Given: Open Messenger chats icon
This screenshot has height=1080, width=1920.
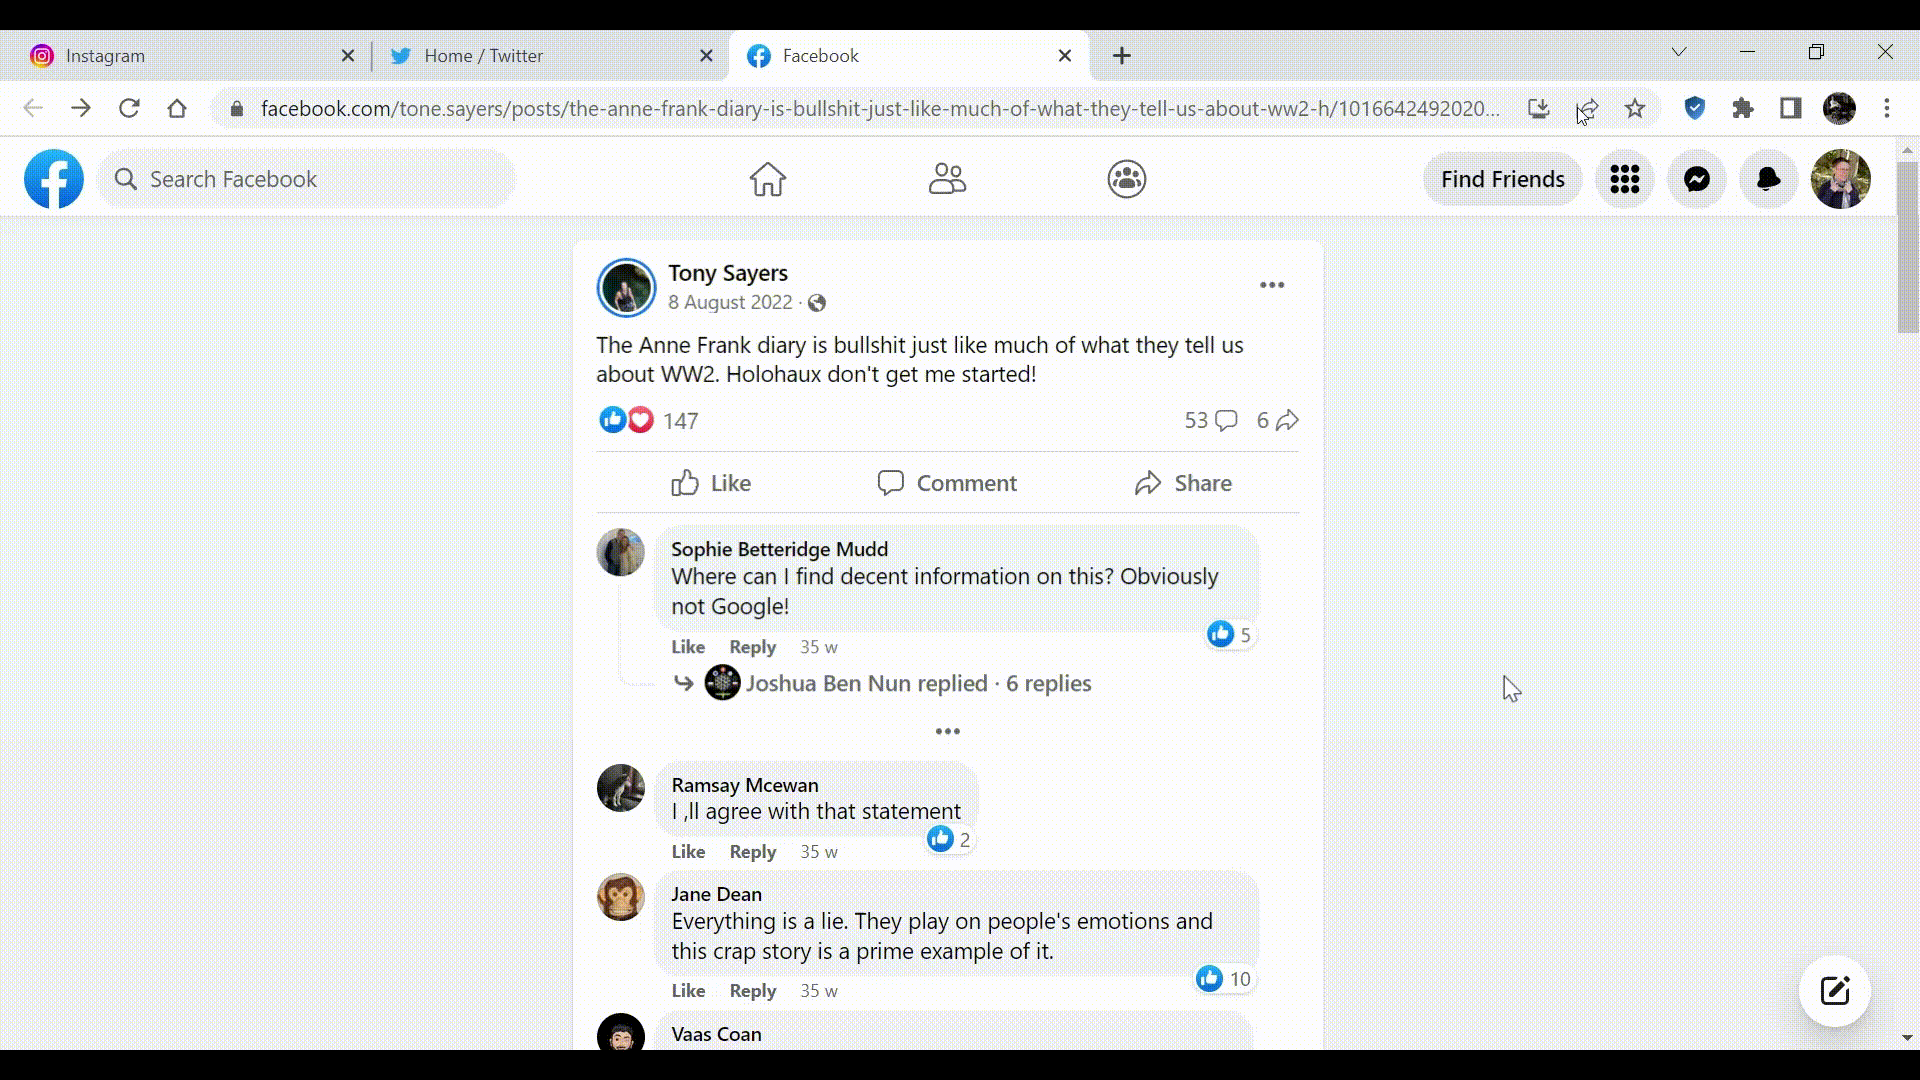Looking at the screenshot, I should point(1696,179).
